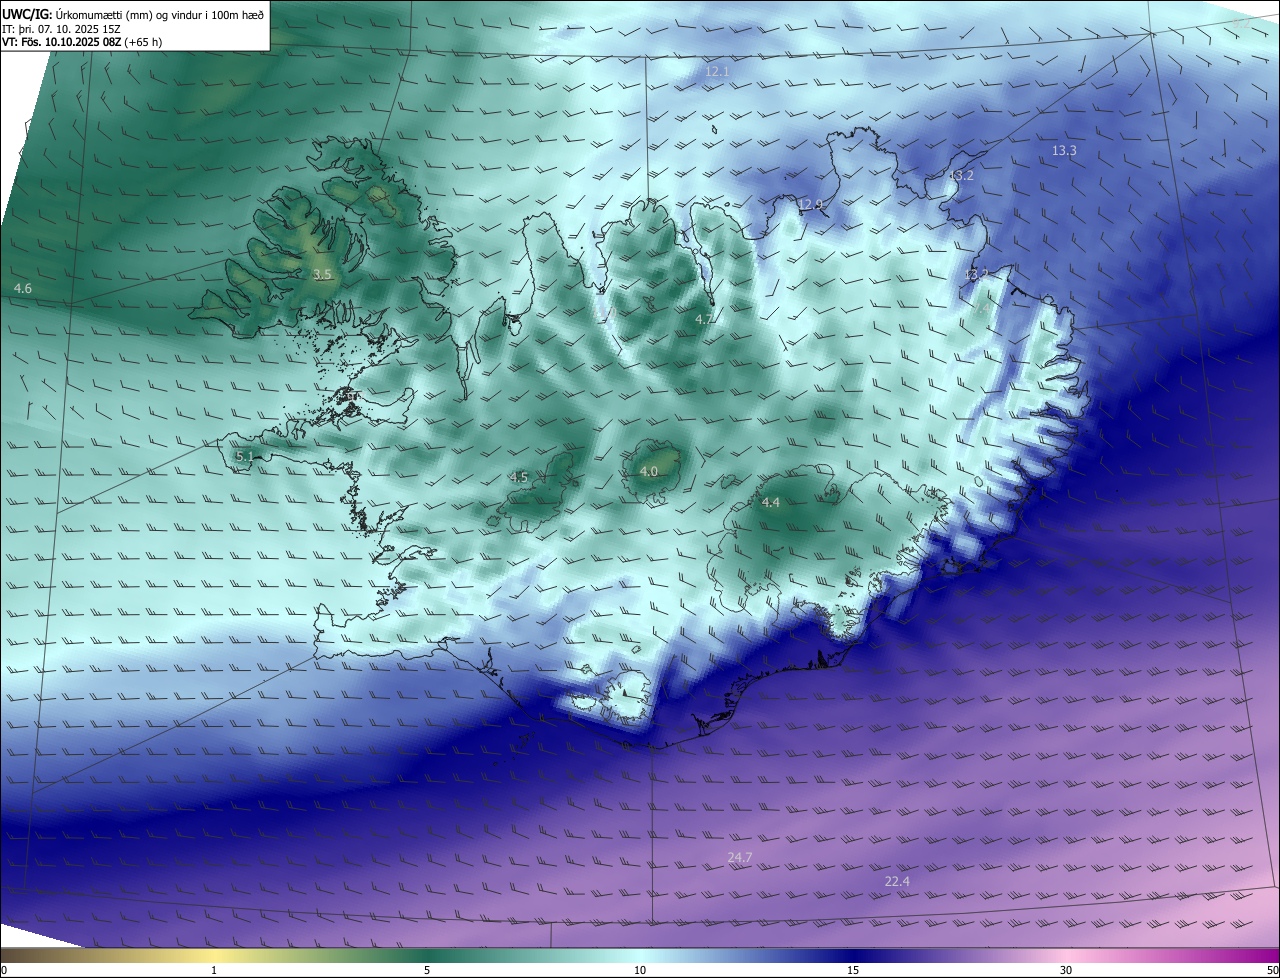1280x978 pixels.
Task: Click the 50 tick label on the color scale
Action: (x=1272, y=970)
